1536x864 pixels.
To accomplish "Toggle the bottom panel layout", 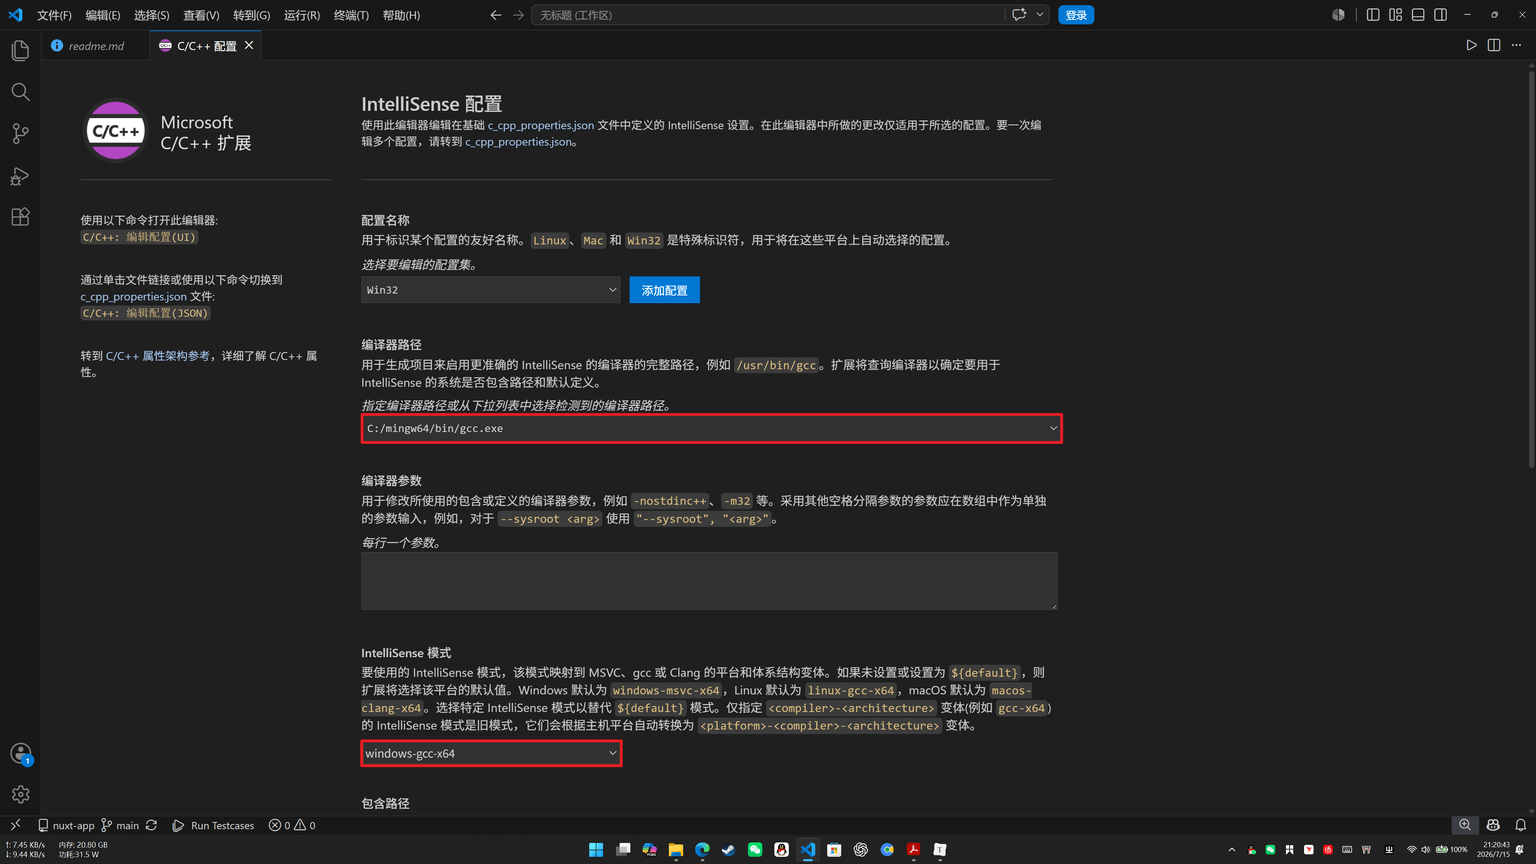I will pos(1418,15).
